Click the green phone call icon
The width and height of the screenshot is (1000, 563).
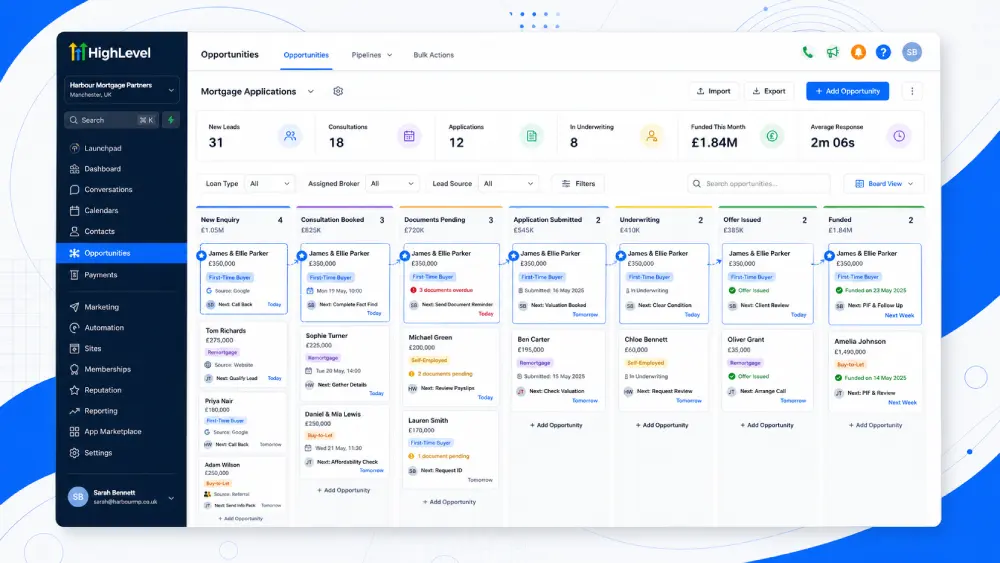(x=807, y=52)
